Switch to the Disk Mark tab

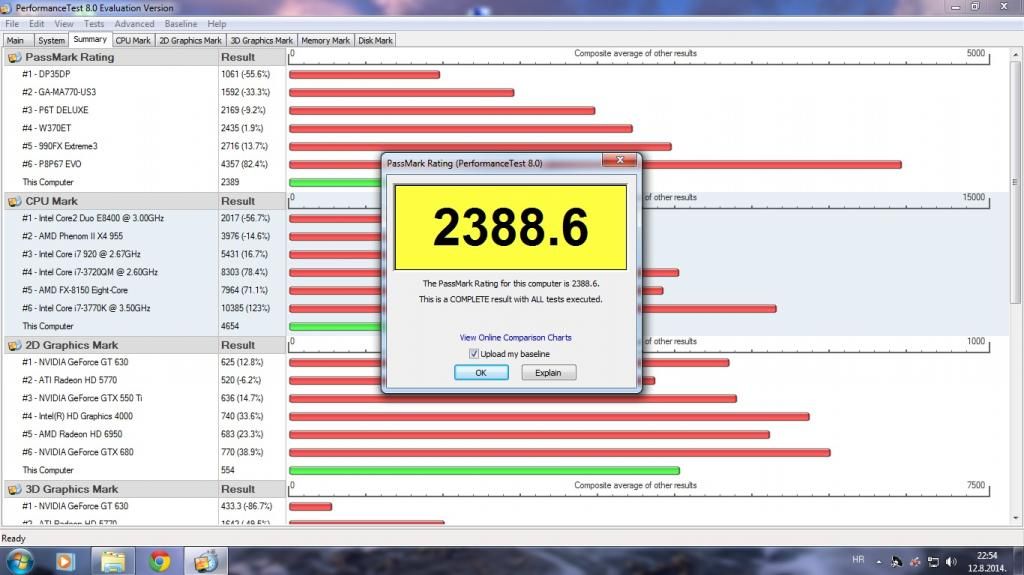[x=376, y=41]
